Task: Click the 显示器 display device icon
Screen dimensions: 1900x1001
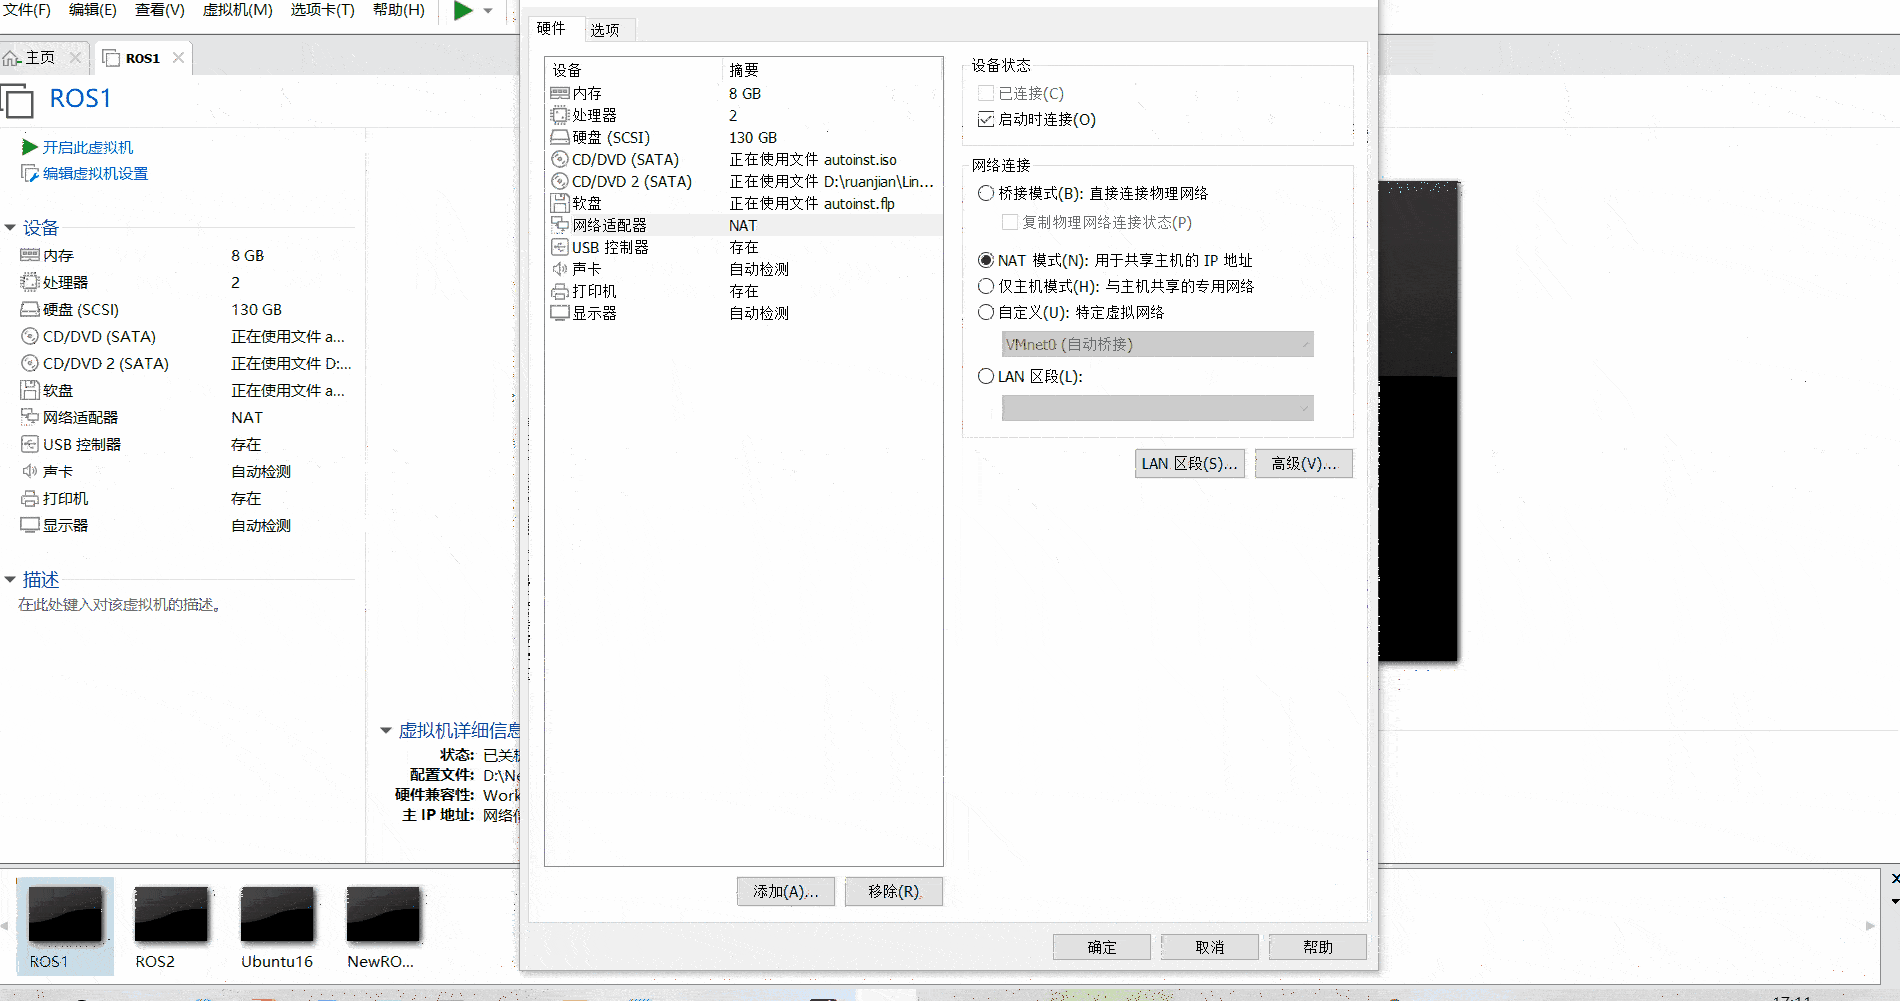Action: (560, 312)
